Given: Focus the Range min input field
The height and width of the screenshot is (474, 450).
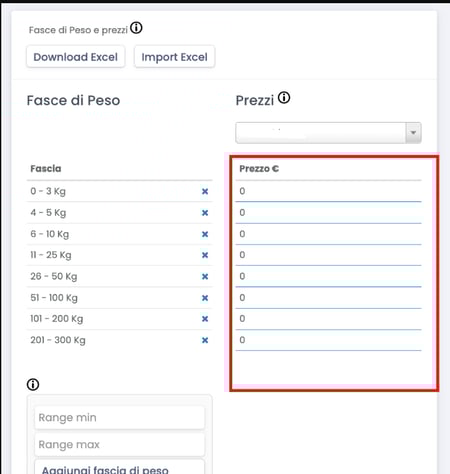Looking at the screenshot, I should (119, 417).
